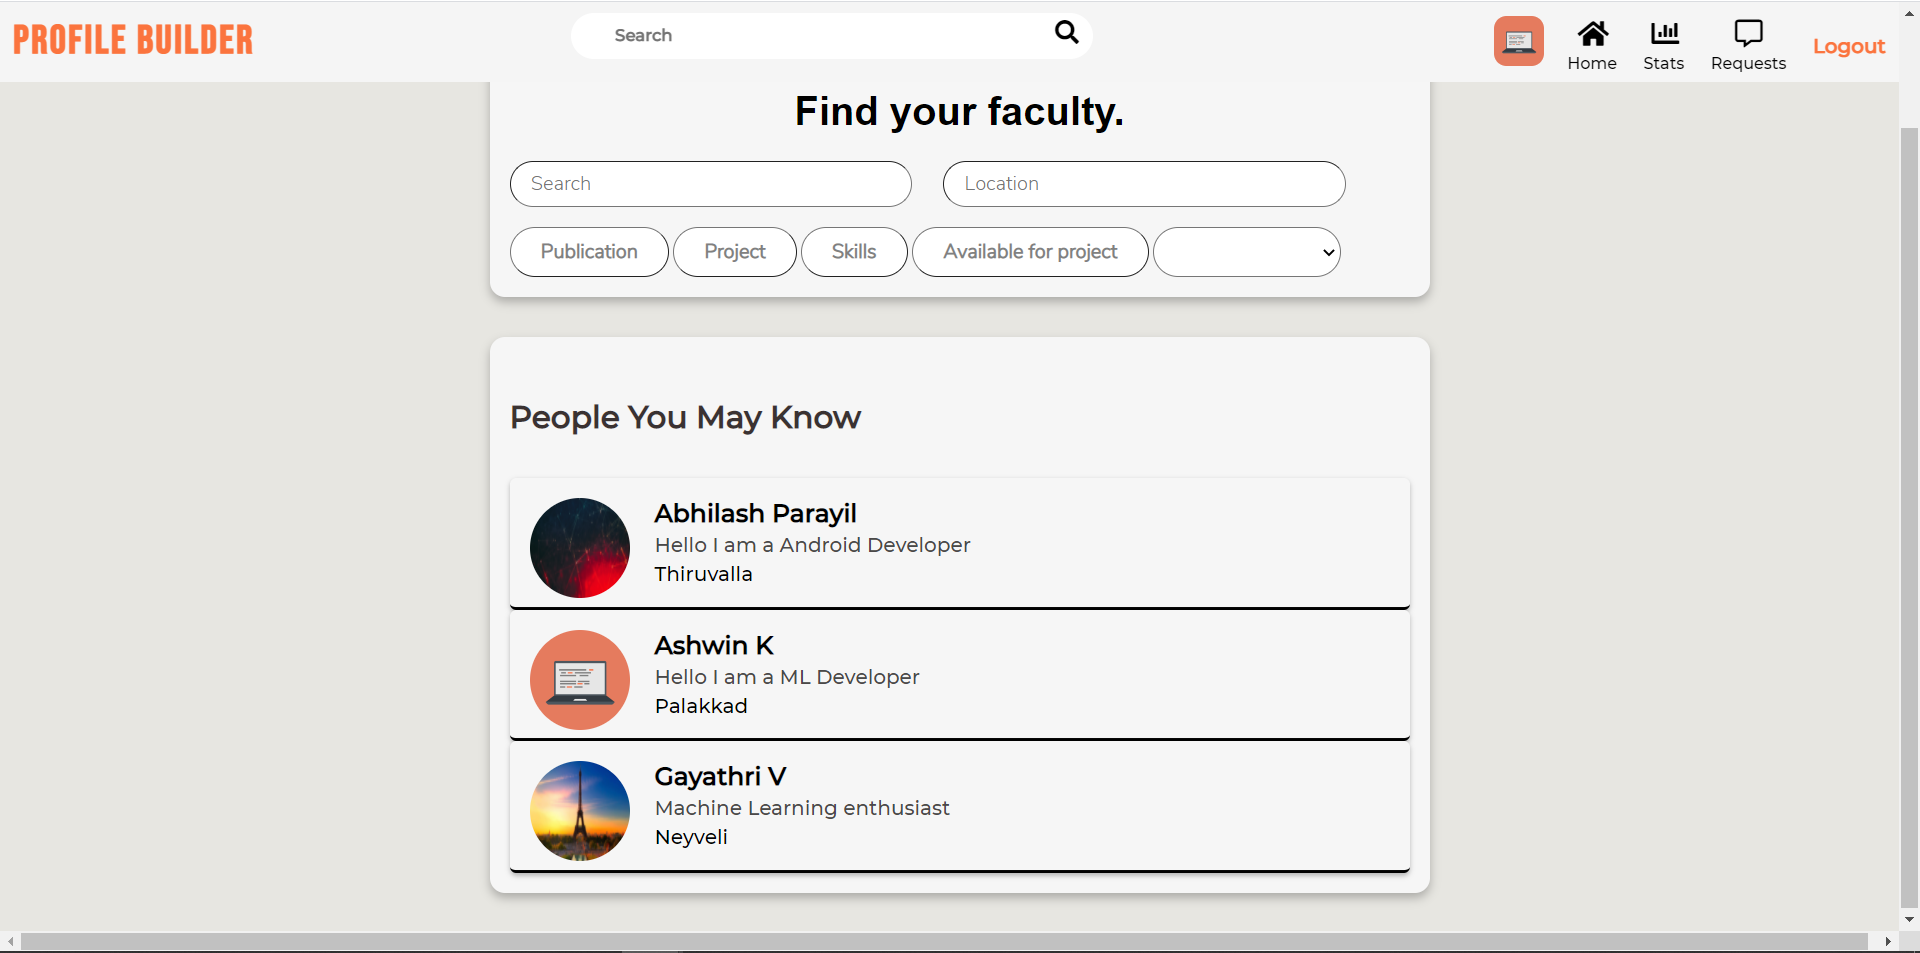Click the search magnifier icon
Image resolution: width=1920 pixels, height=953 pixels.
point(1066,33)
